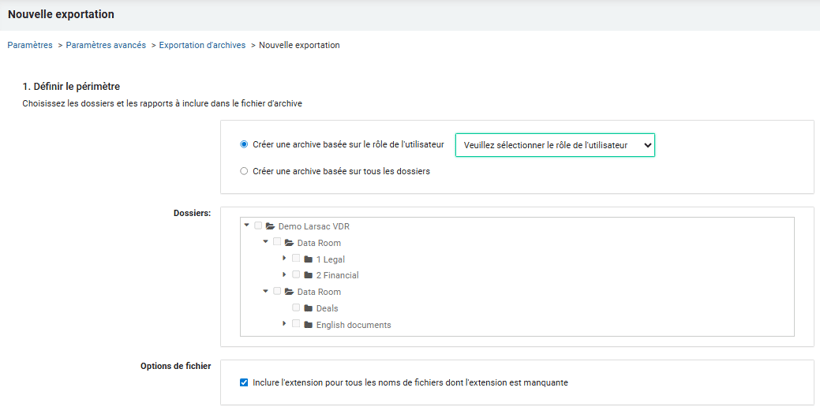Click the folder icon beside Deals
Image resolution: width=820 pixels, height=410 pixels.
point(308,308)
